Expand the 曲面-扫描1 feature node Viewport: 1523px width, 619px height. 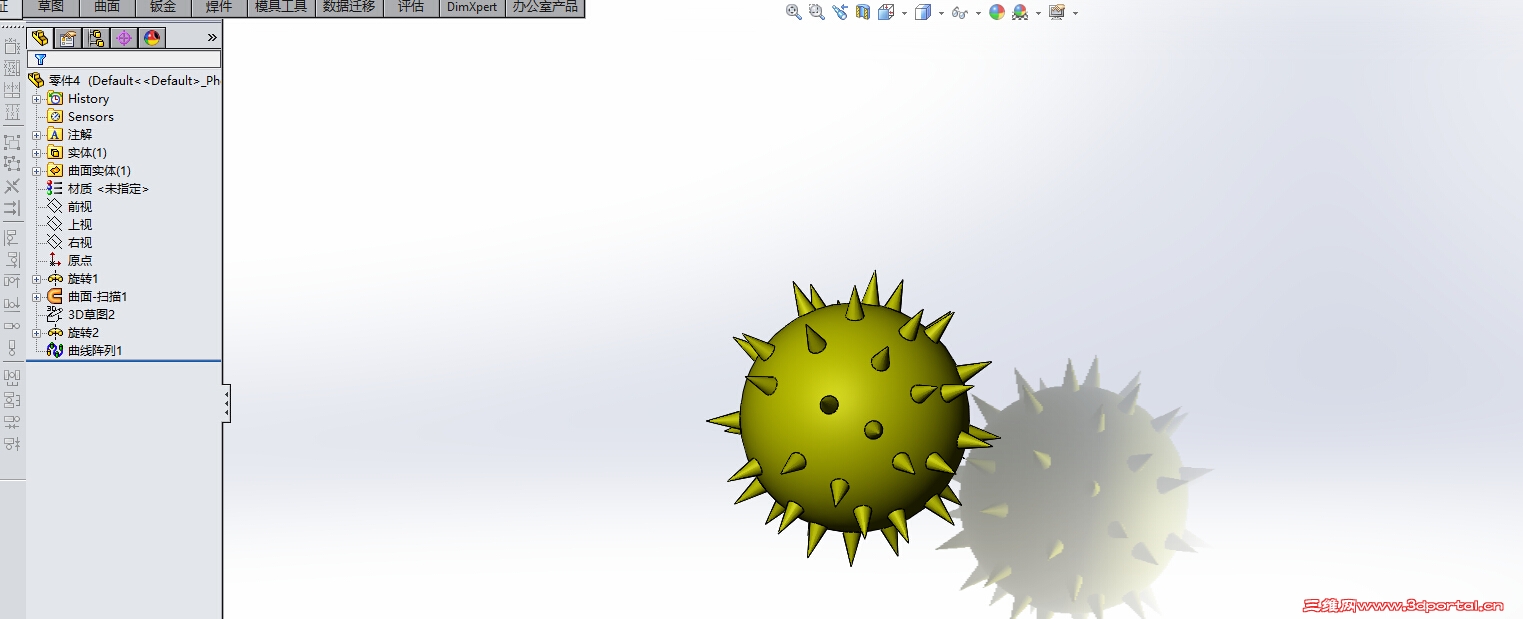tap(37, 297)
